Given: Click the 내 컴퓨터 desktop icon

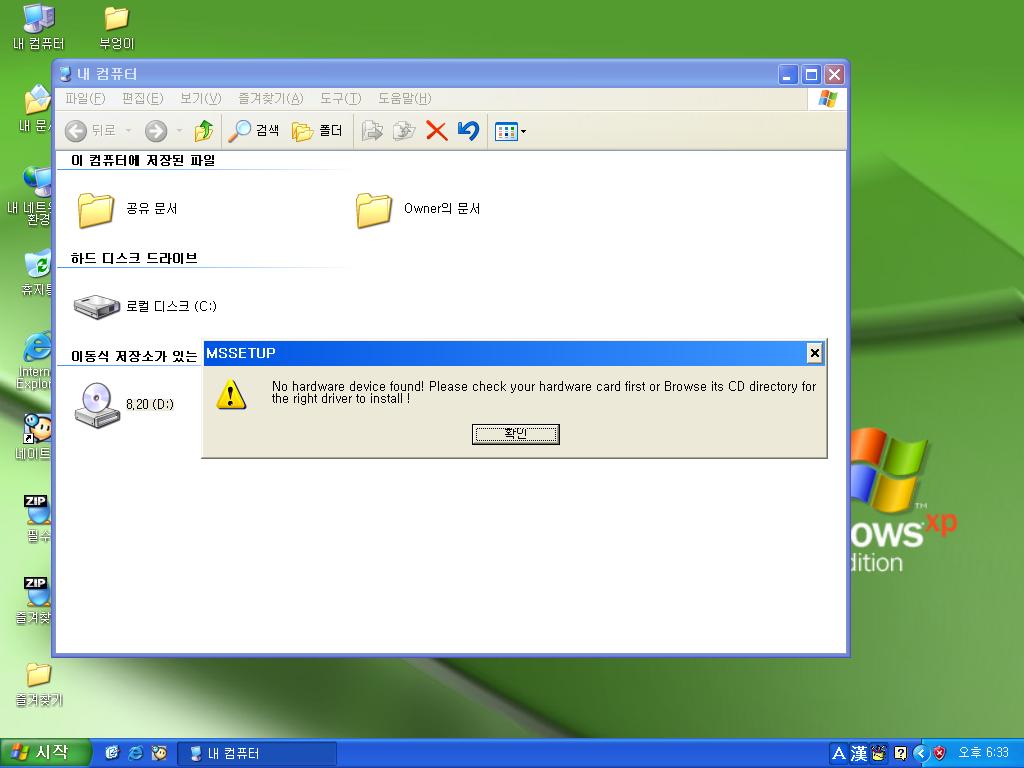Looking at the screenshot, I should click(39, 27).
